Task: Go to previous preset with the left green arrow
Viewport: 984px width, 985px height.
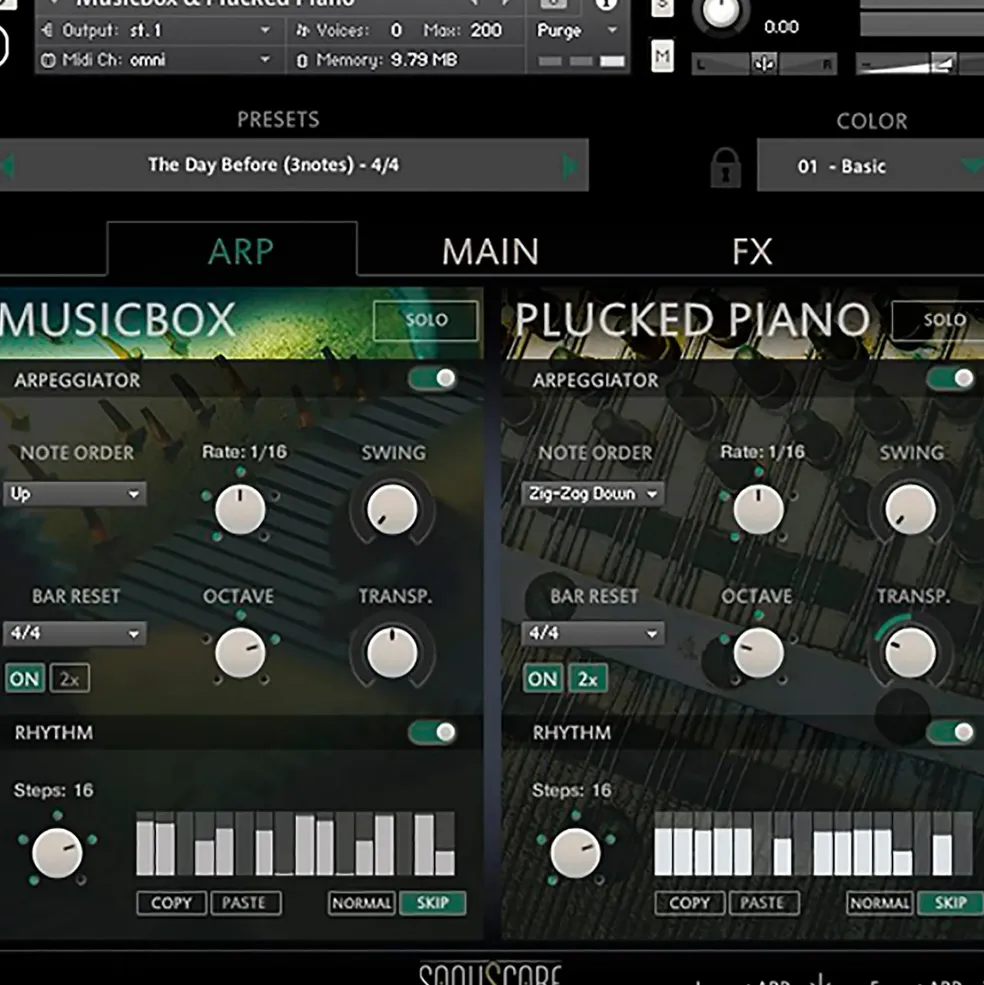Action: click(8, 166)
